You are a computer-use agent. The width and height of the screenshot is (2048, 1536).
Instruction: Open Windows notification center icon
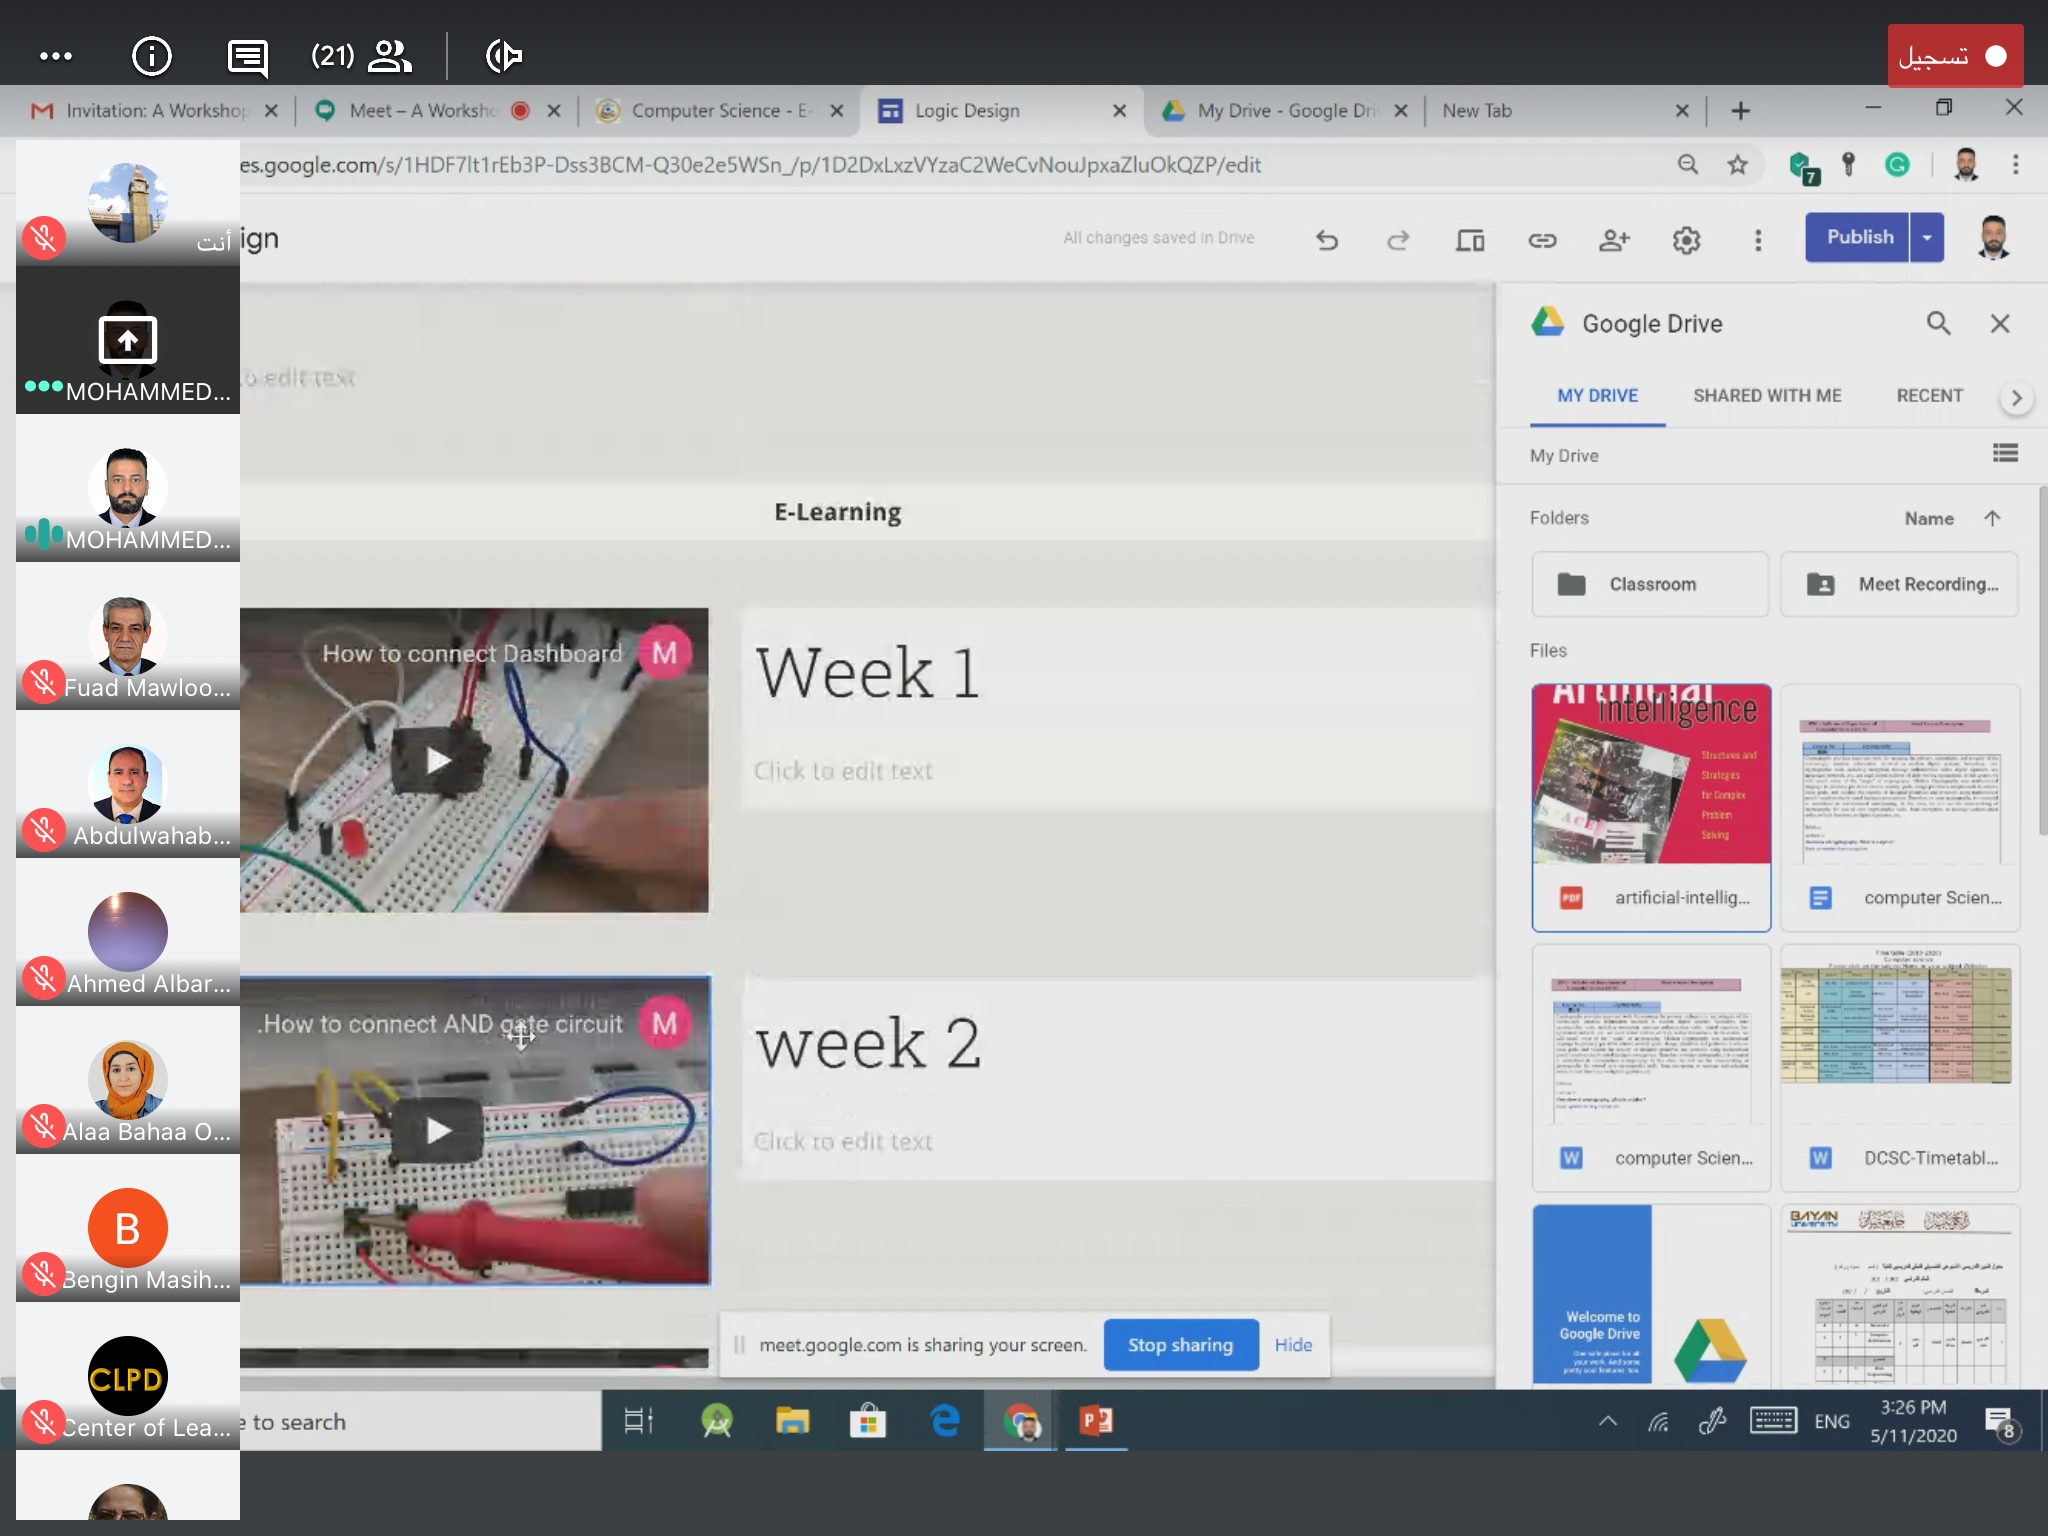2000,1423
